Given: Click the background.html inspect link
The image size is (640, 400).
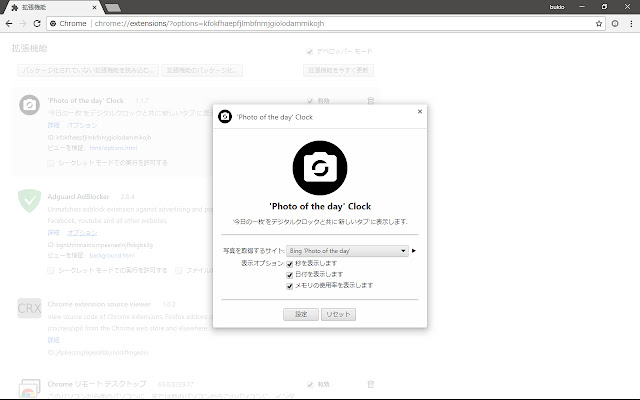Looking at the screenshot, I should click(x=112, y=256).
